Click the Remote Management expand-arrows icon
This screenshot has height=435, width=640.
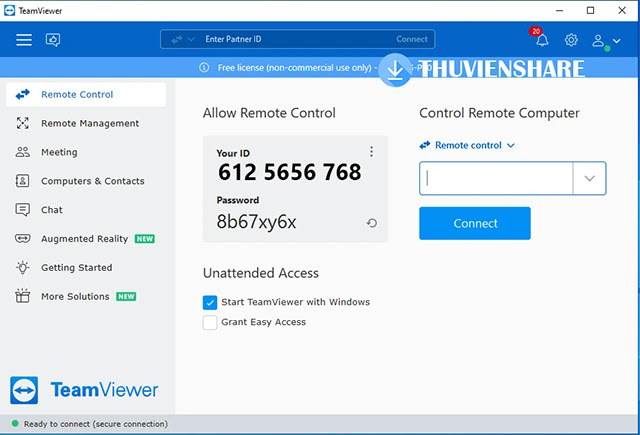coord(22,123)
